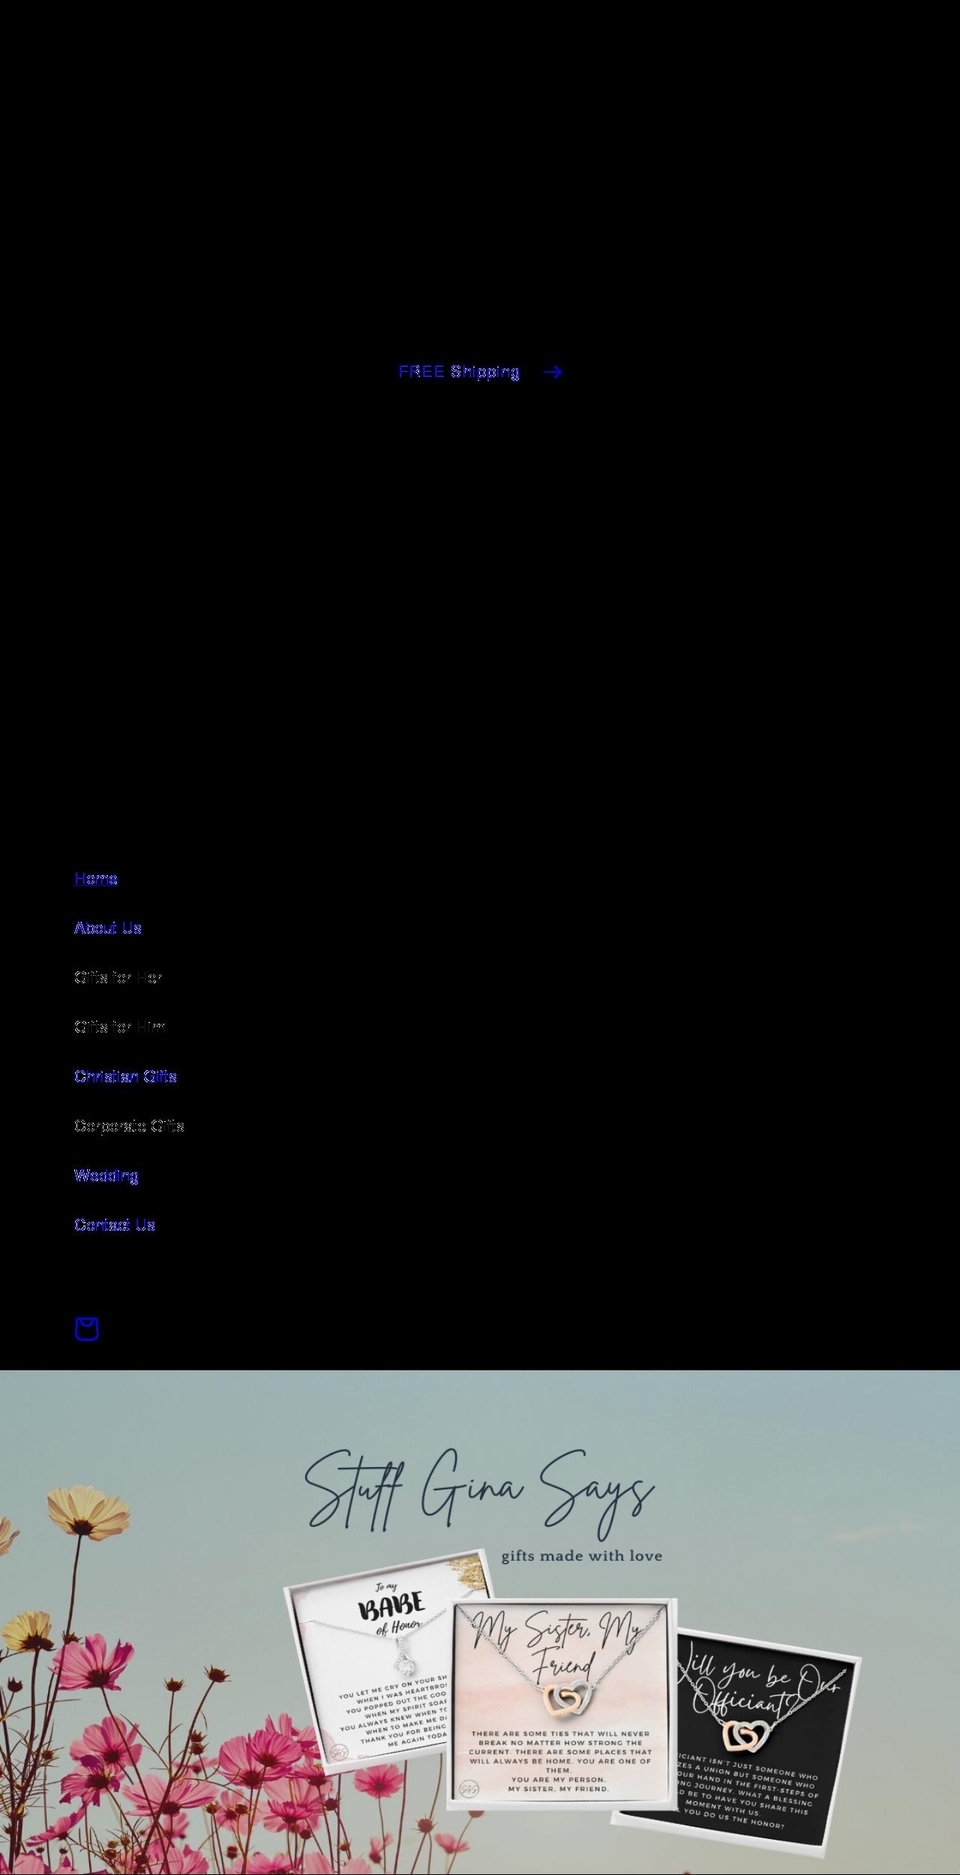Select the My Sister, My Friend necklace card
This screenshot has height=1875, width=960.
pyautogui.click(x=563, y=1704)
